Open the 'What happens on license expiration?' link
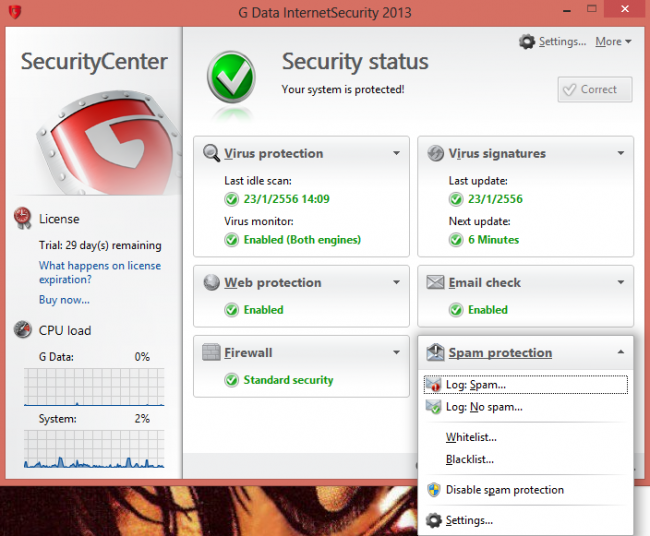The height and width of the screenshot is (536, 650). (x=99, y=273)
